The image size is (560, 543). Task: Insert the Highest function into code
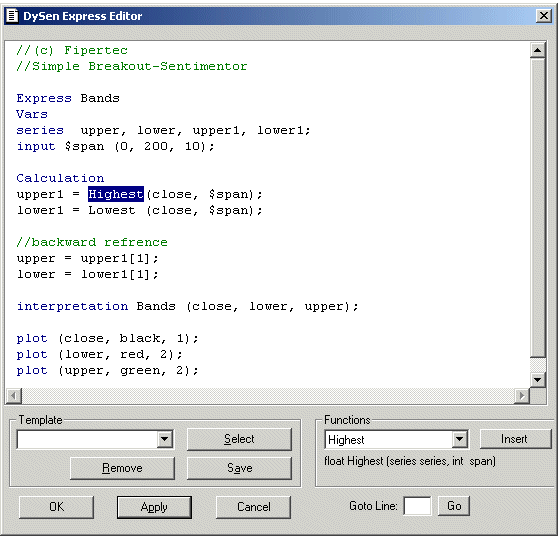coord(515,439)
